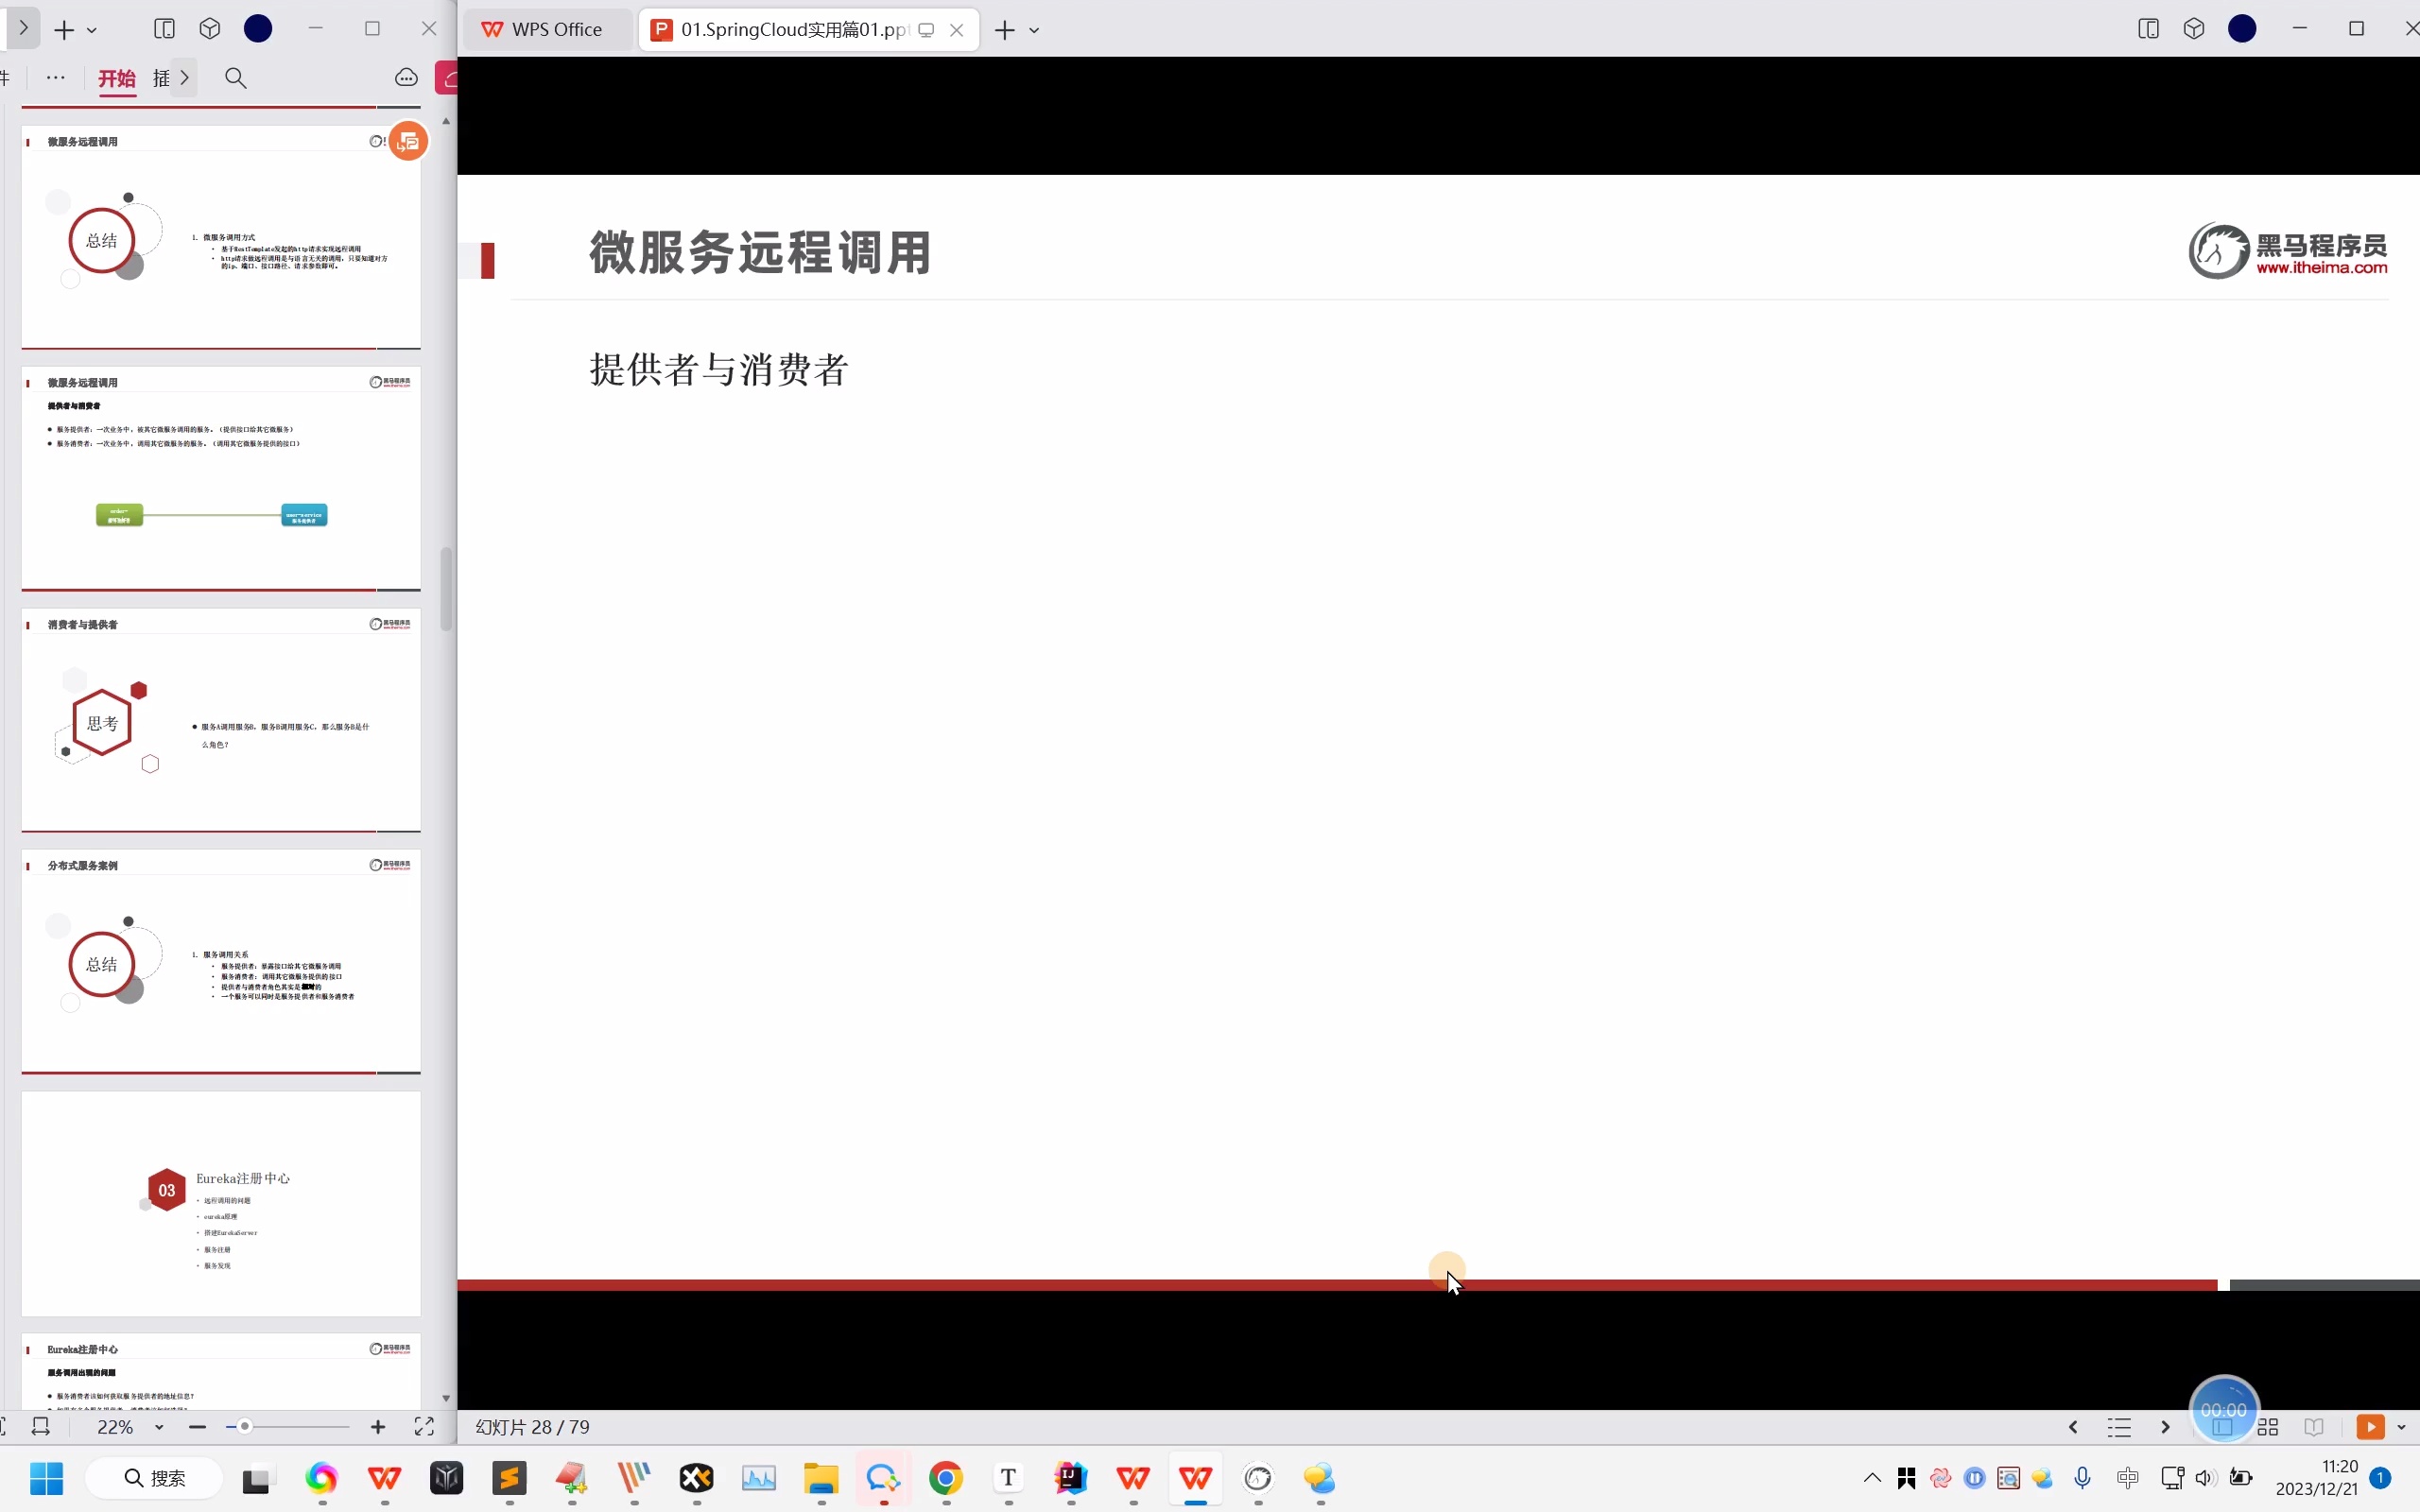
Task: Open presenter notes via the book icon
Action: click(x=2314, y=1427)
